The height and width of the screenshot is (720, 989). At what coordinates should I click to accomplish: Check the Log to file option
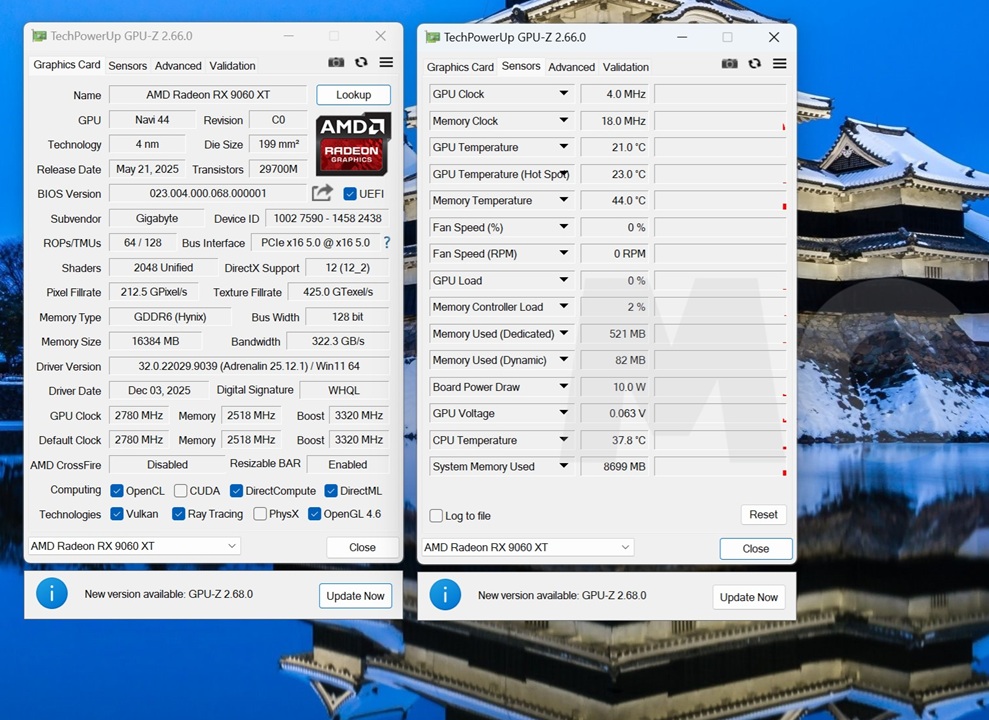(x=436, y=515)
